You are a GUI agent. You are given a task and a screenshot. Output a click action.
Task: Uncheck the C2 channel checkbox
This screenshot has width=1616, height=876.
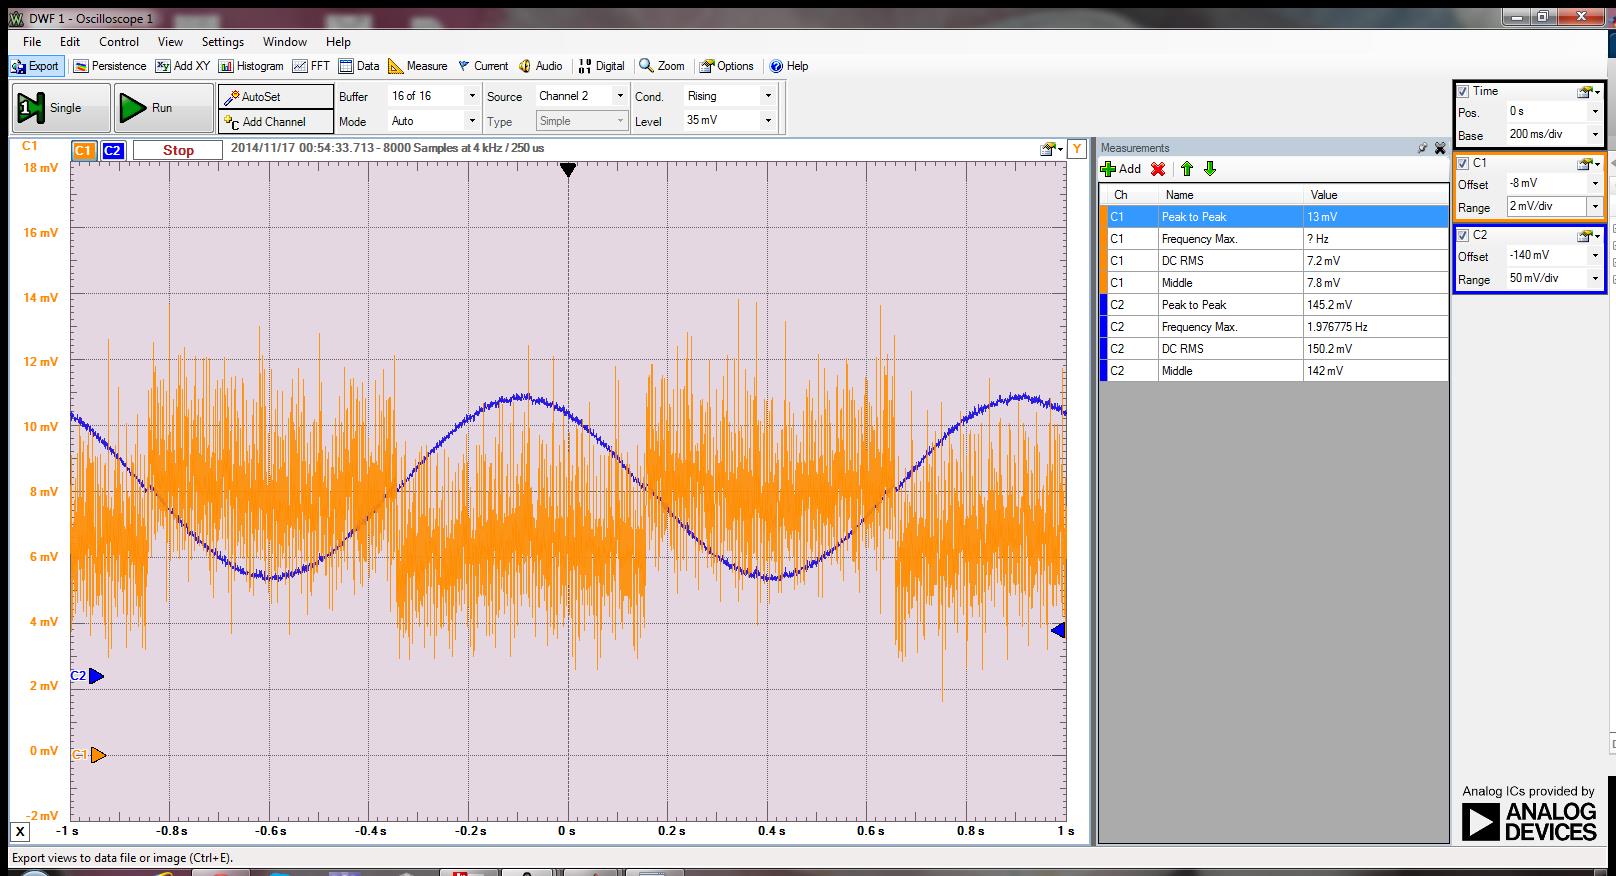(x=1463, y=235)
